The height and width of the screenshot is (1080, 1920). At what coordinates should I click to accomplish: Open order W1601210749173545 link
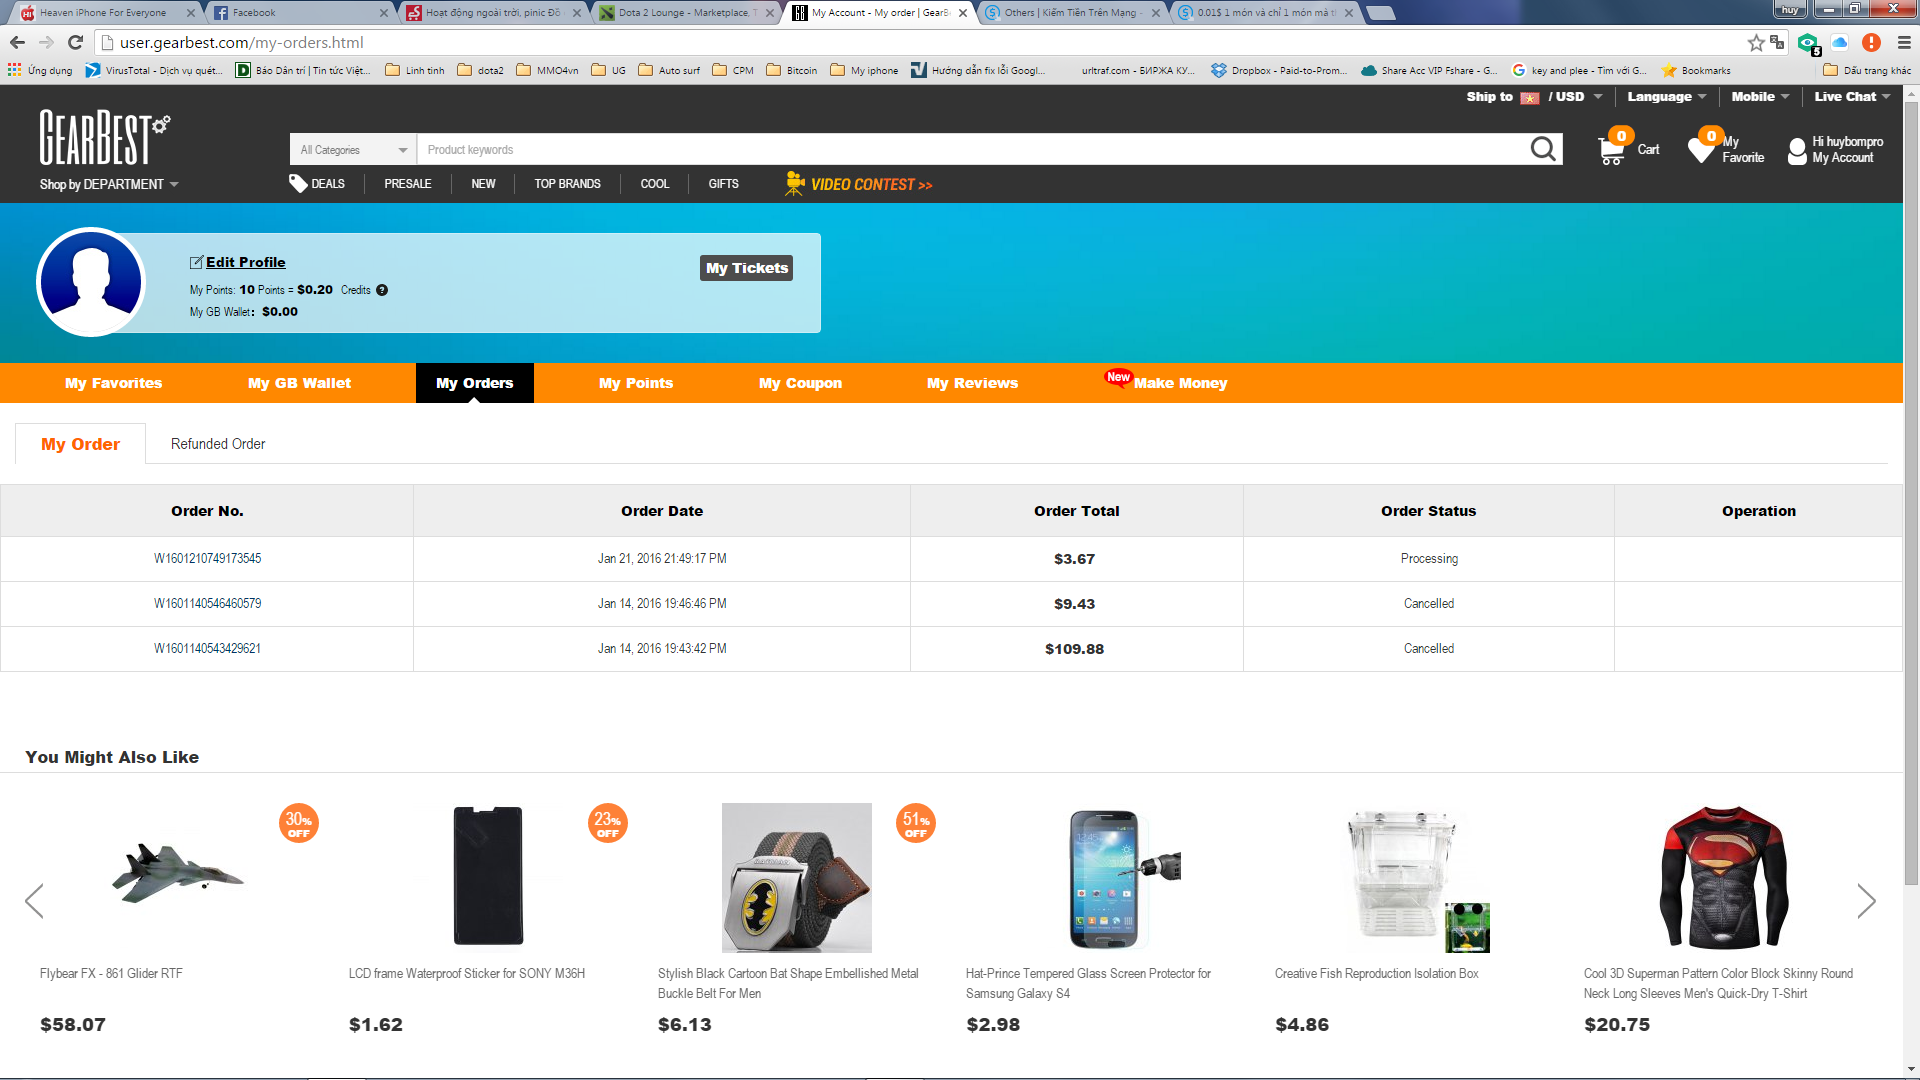point(207,559)
